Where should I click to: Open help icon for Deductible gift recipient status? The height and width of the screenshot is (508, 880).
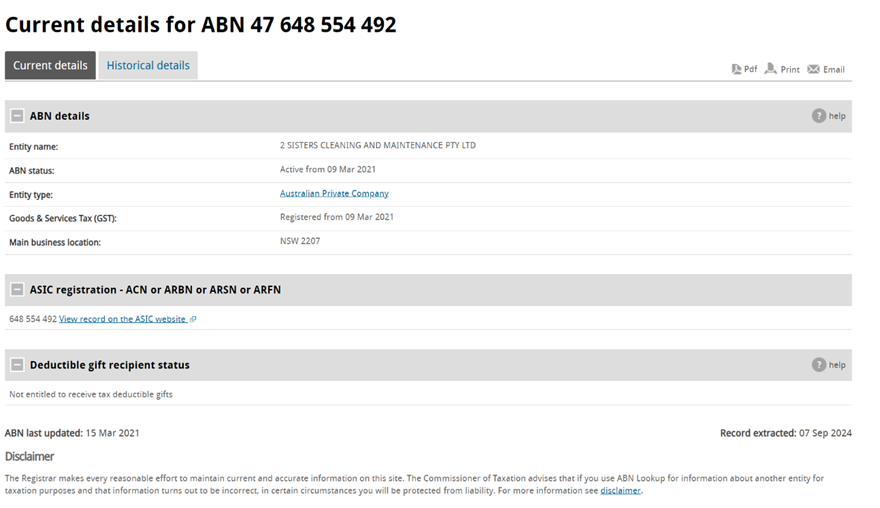click(x=819, y=365)
